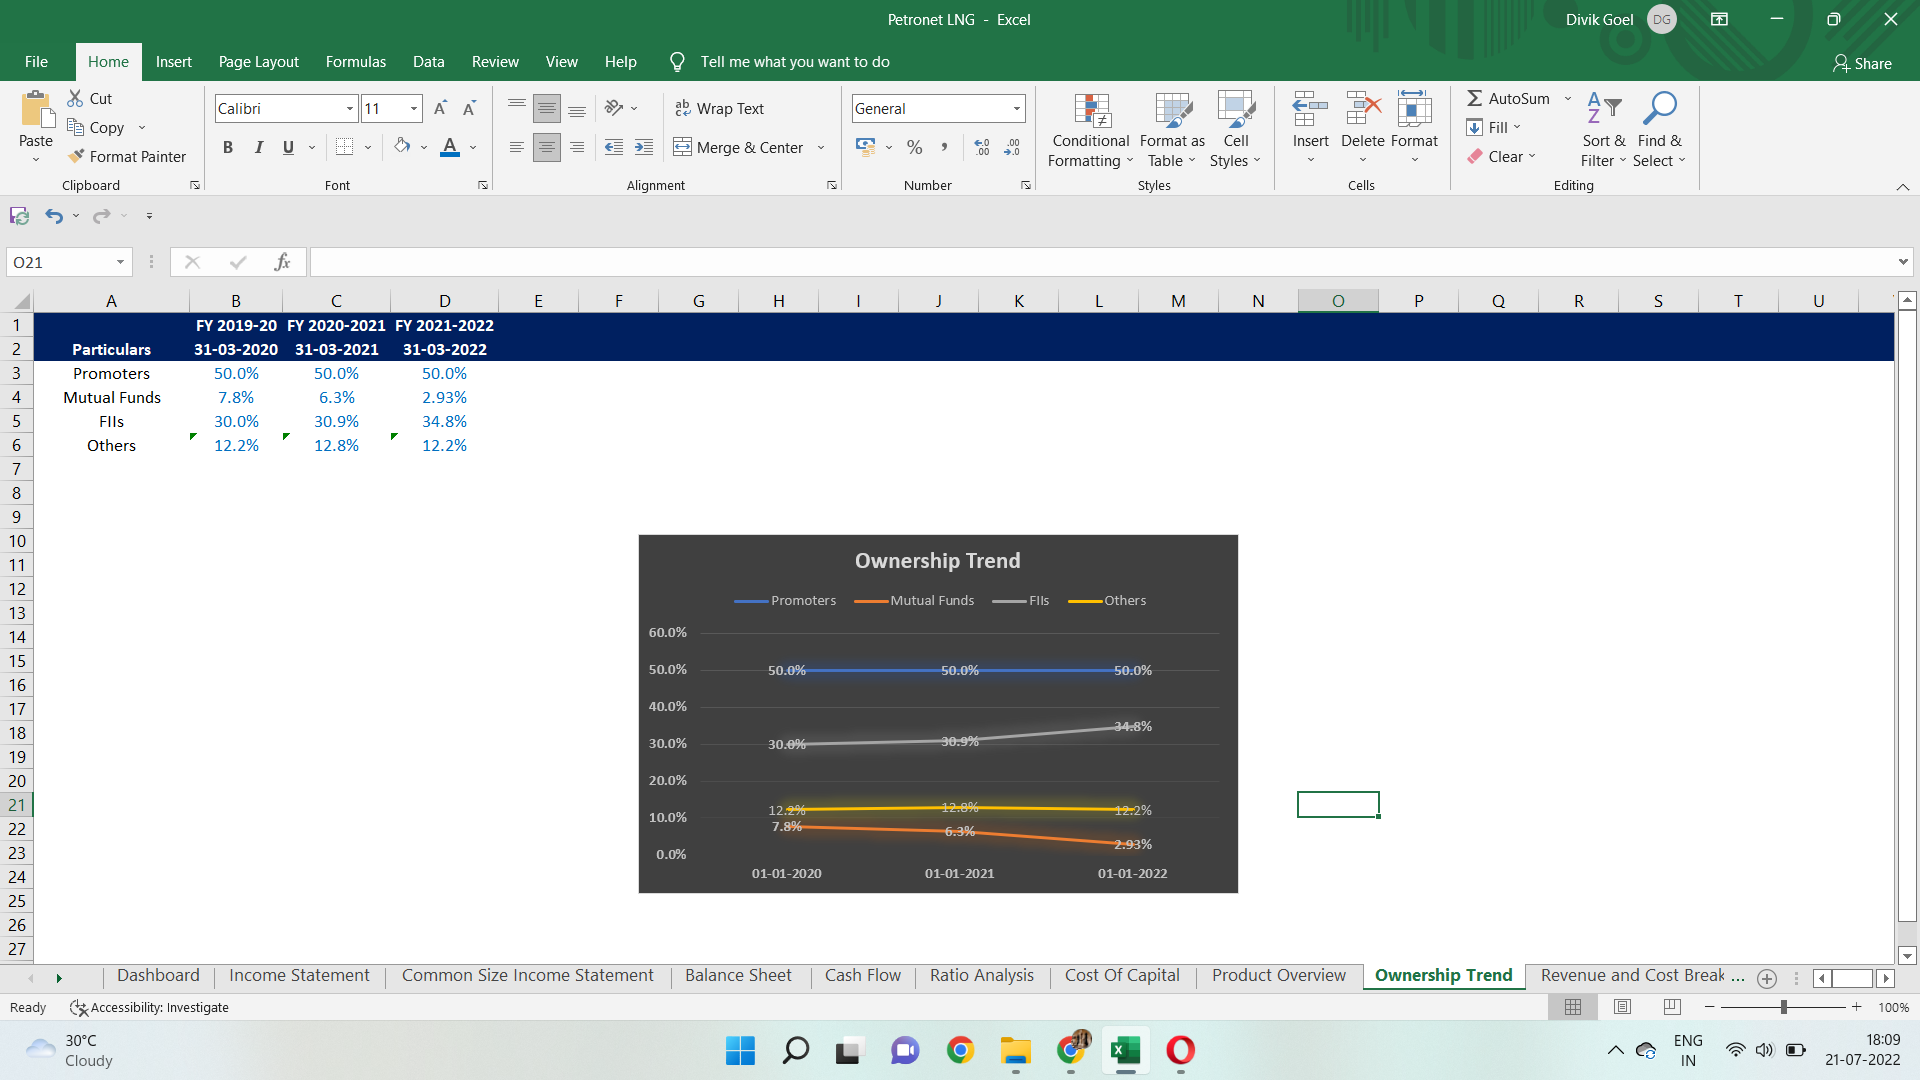
Task: Click Accounting Number Format icon
Action: [866, 147]
